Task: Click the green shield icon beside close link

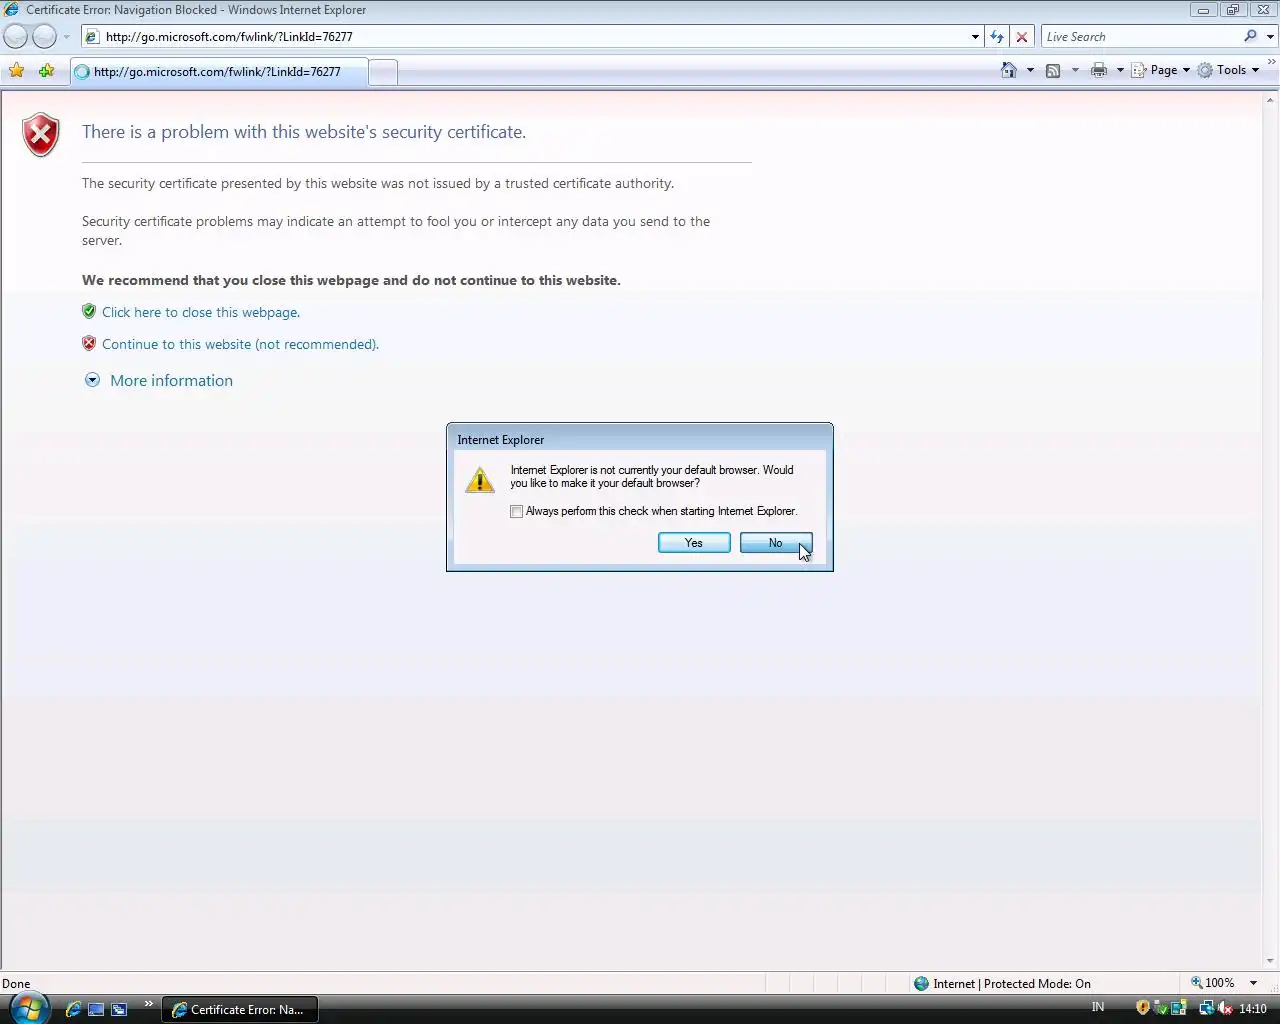Action: (x=89, y=311)
